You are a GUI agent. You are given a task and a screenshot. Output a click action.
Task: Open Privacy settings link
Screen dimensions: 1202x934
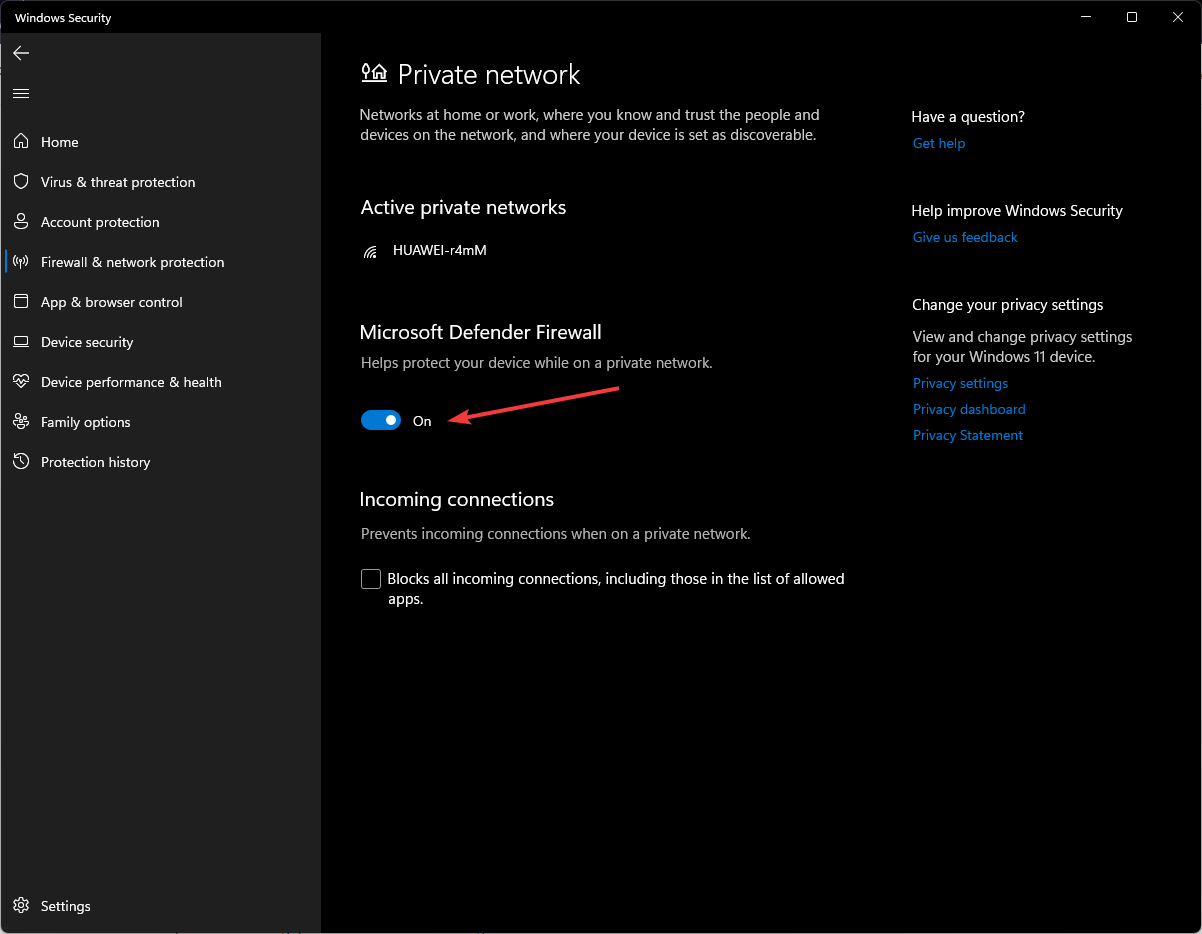click(960, 383)
